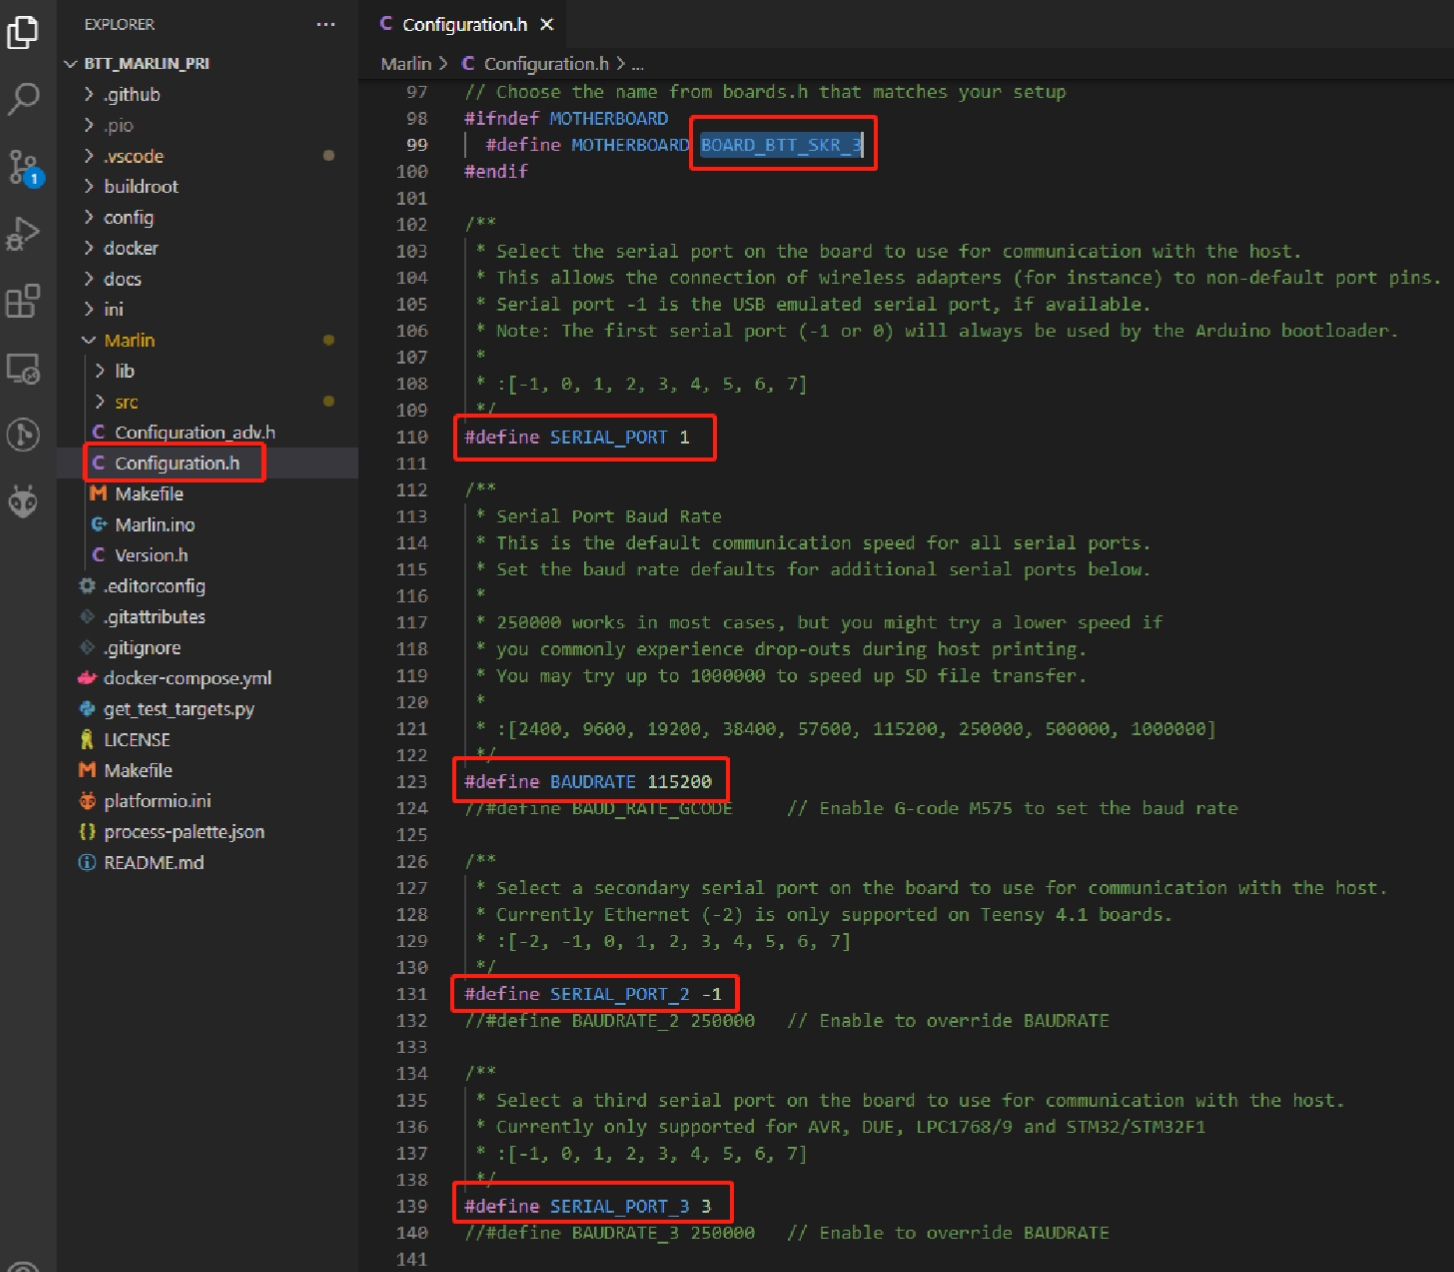The width and height of the screenshot is (1454, 1272).
Task: Open the Extensions view icon
Action: (x=23, y=301)
